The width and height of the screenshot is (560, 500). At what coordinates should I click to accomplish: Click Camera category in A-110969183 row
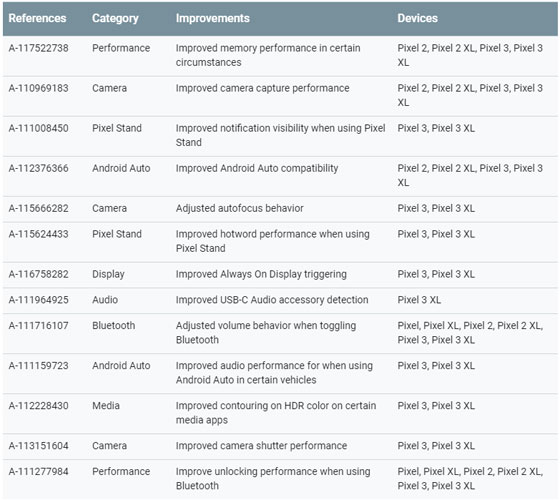pyautogui.click(x=109, y=88)
